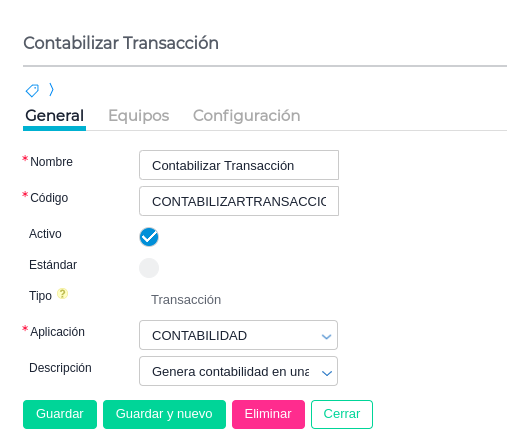Click the Contabilizar Transacción page heading
Image resolution: width=507 pixels, height=439 pixels.
tap(121, 43)
